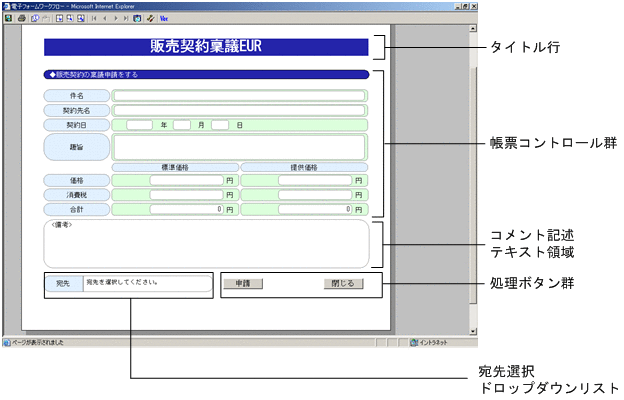The width and height of the screenshot is (624, 400).
Task: Click the 備考 comment text area
Action: tap(207, 244)
